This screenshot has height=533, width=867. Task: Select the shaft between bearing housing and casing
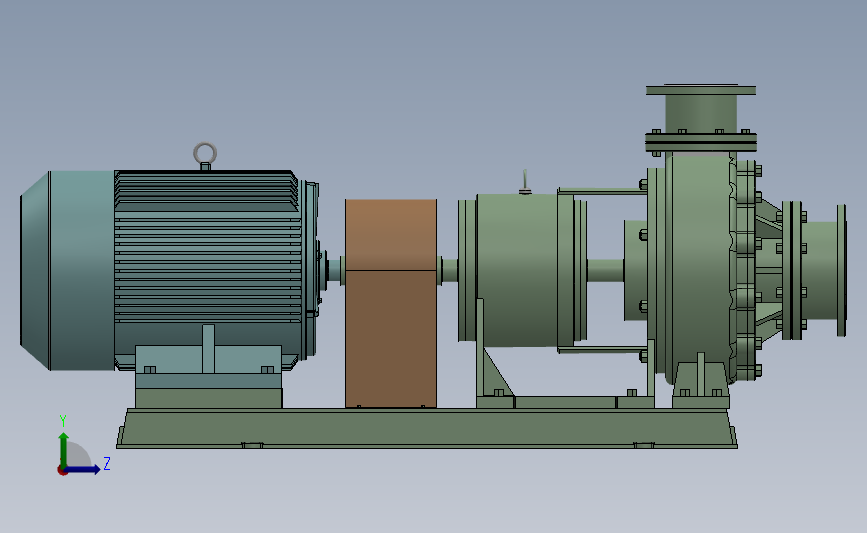tap(605, 270)
